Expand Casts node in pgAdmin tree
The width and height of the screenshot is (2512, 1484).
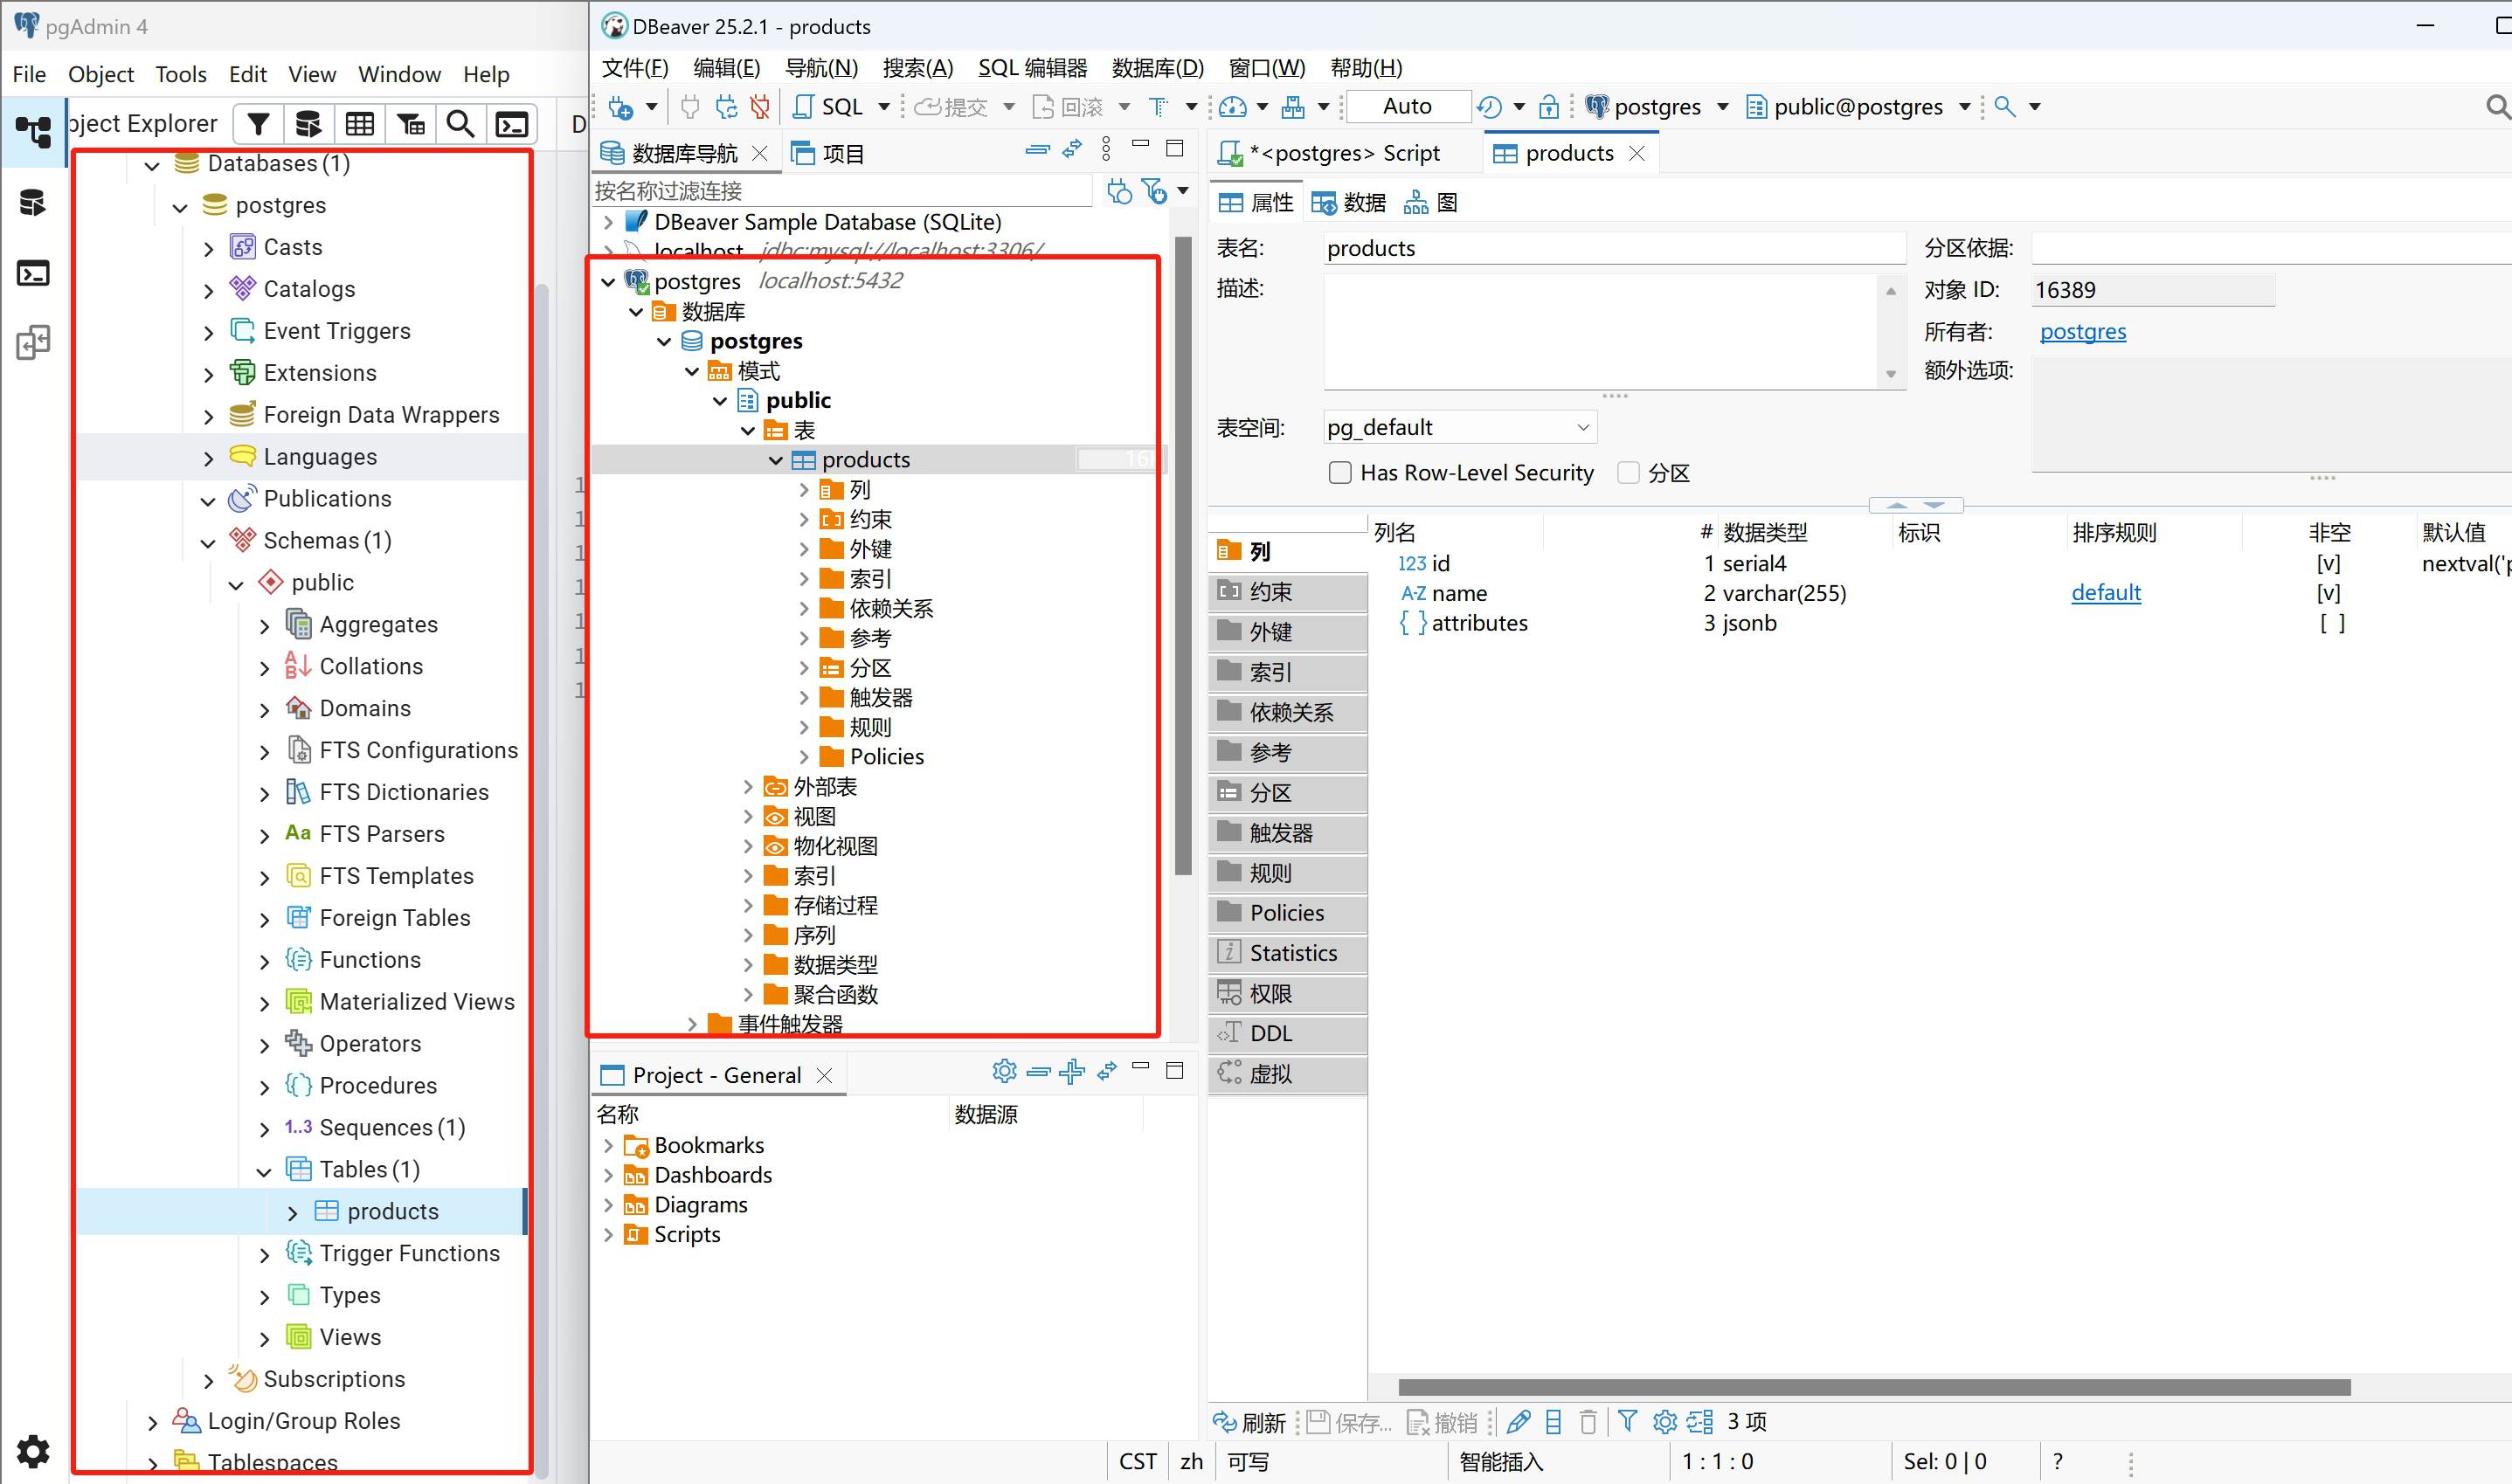click(x=208, y=249)
